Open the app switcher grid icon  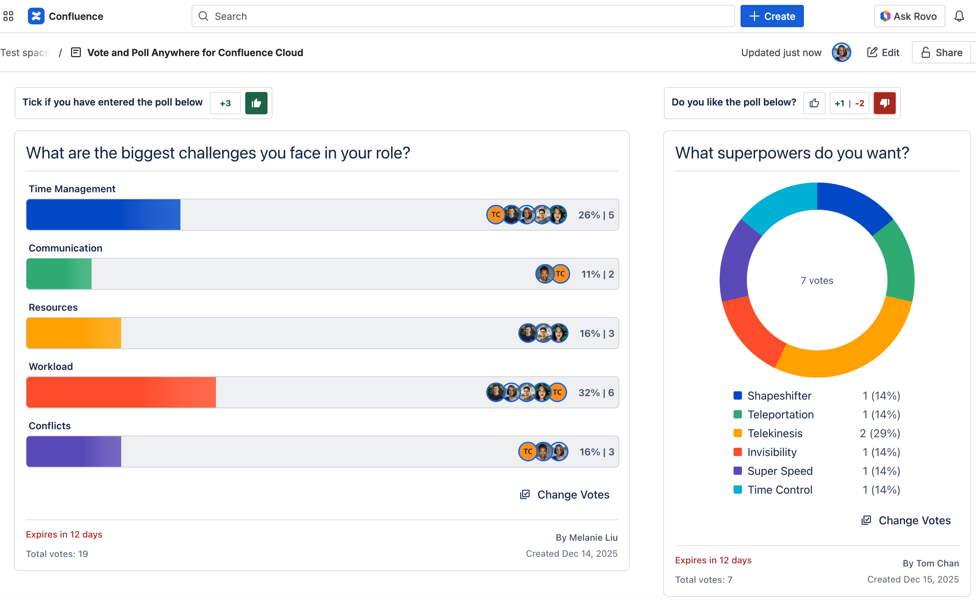click(9, 16)
